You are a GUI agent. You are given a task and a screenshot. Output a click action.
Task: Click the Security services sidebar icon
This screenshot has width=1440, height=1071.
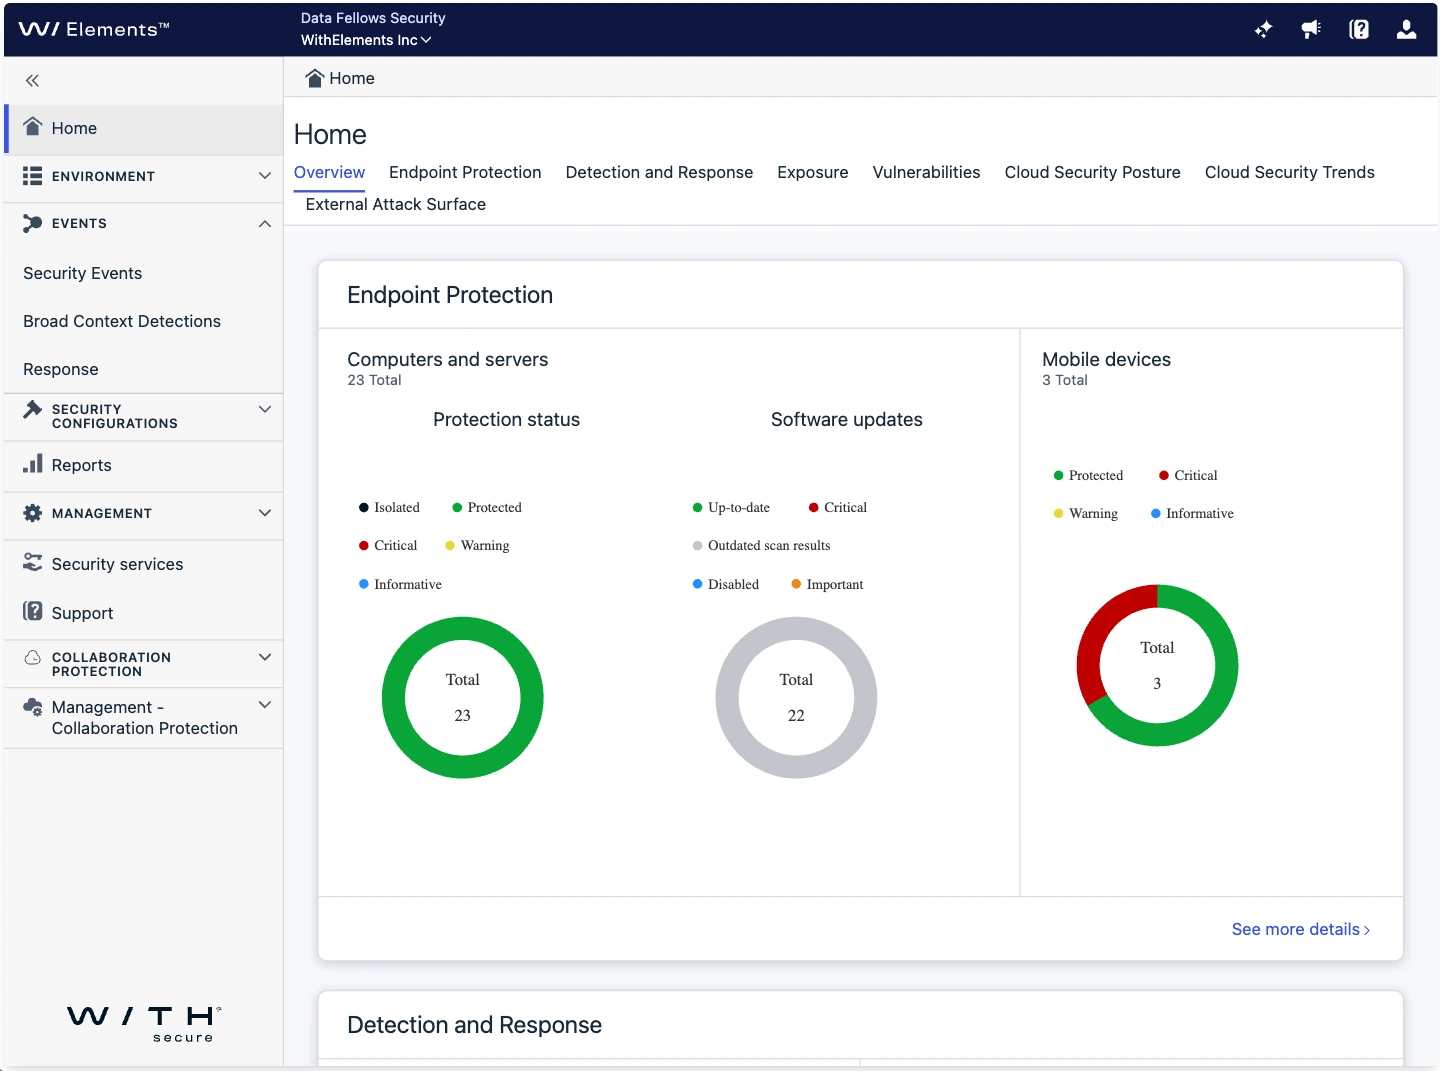pyautogui.click(x=33, y=563)
